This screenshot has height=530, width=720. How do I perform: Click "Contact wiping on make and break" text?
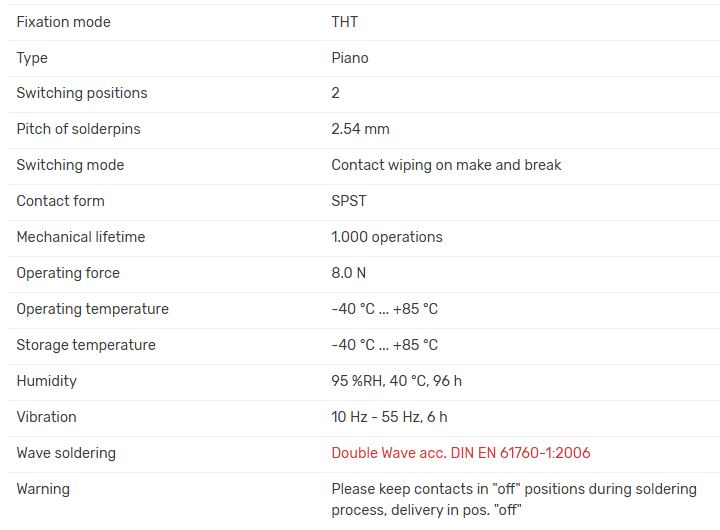tap(446, 165)
